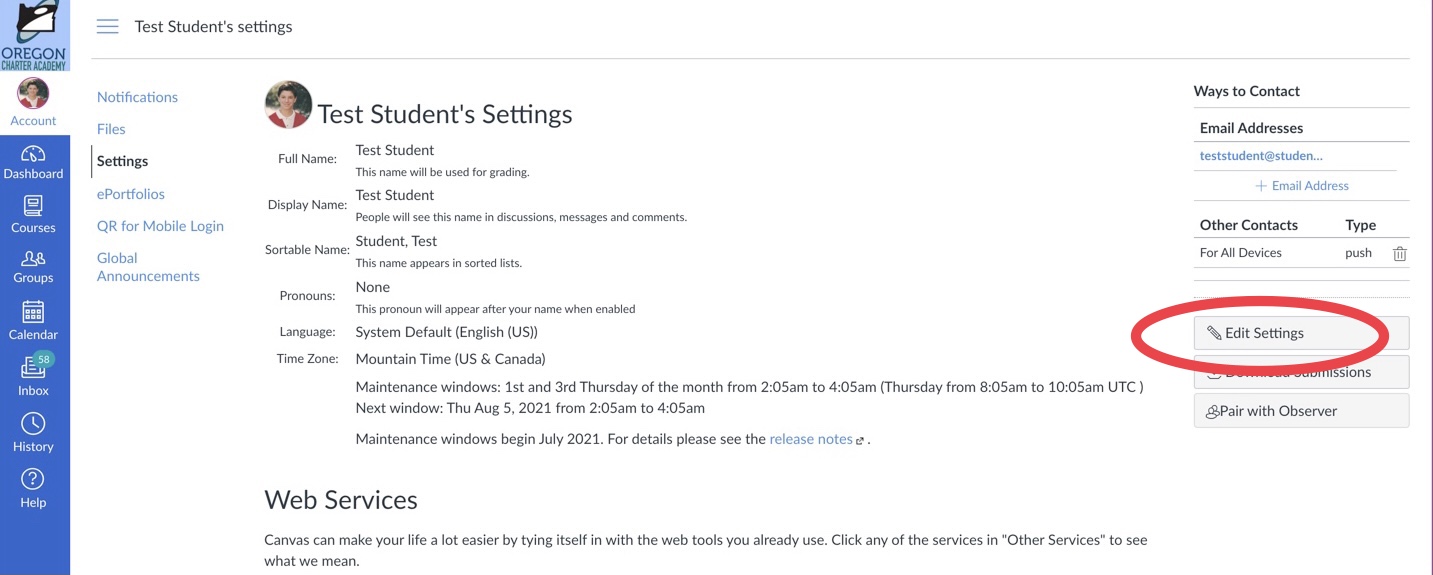1433x575 pixels.
Task: Toggle the hamburger navigation menu
Action: tap(107, 27)
